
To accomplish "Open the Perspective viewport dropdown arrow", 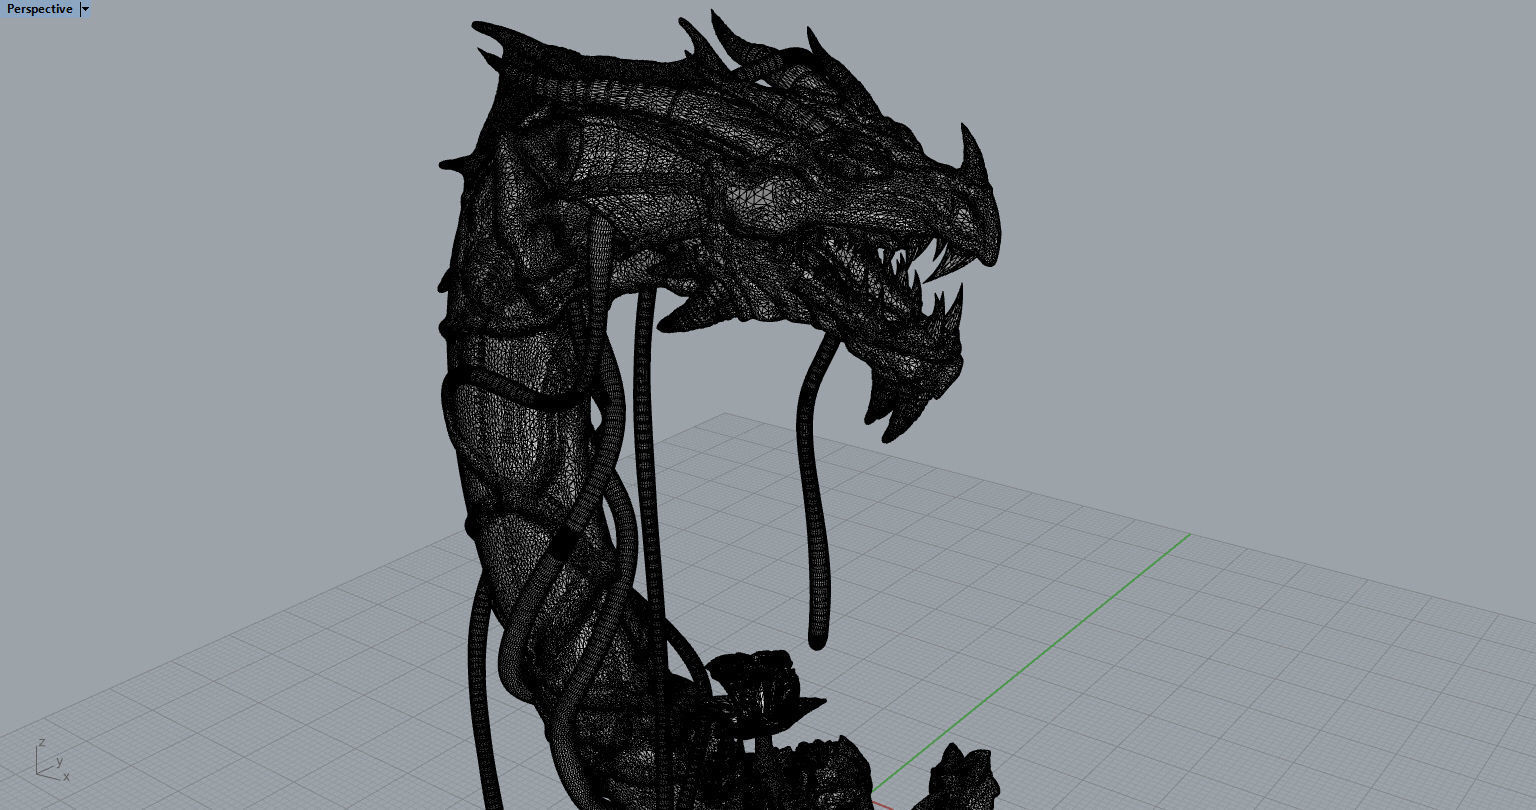I will click(x=85, y=9).
